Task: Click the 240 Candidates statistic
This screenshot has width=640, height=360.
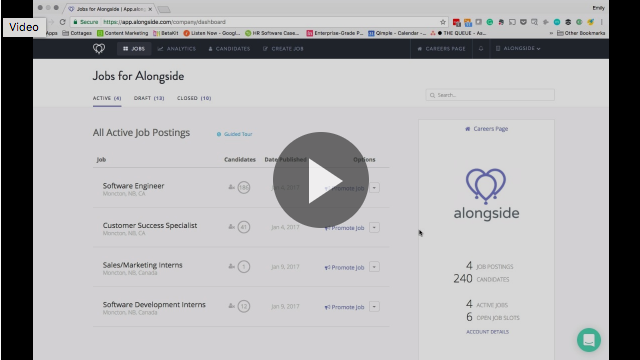Action: pyautogui.click(x=481, y=279)
